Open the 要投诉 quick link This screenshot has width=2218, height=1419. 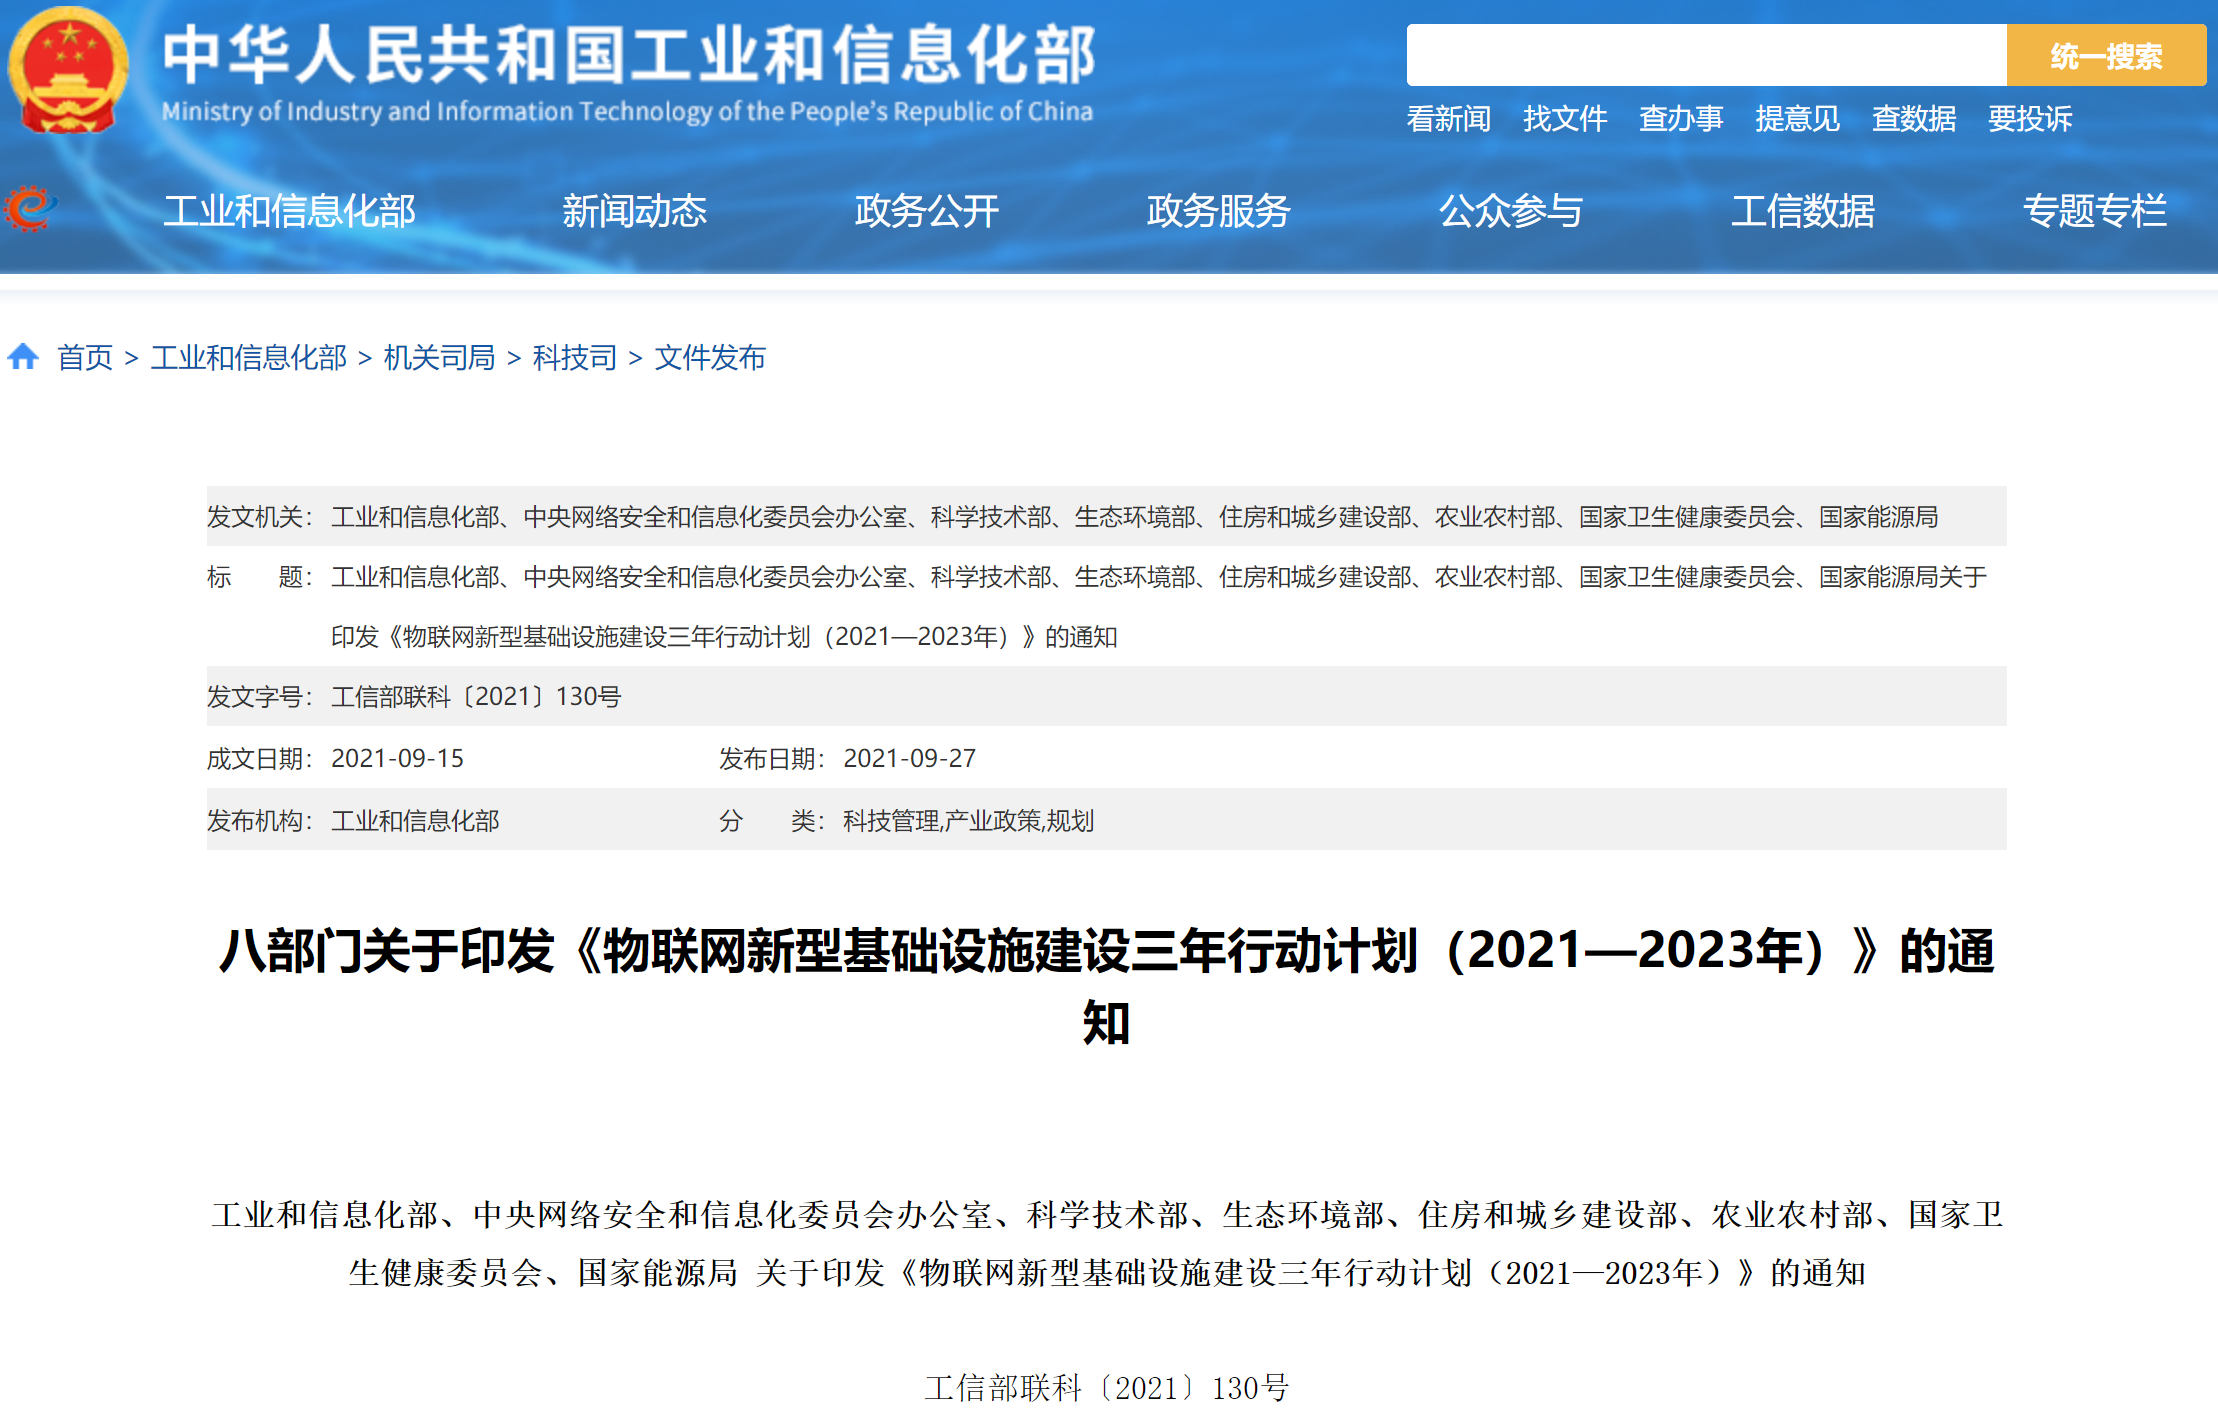(2030, 119)
